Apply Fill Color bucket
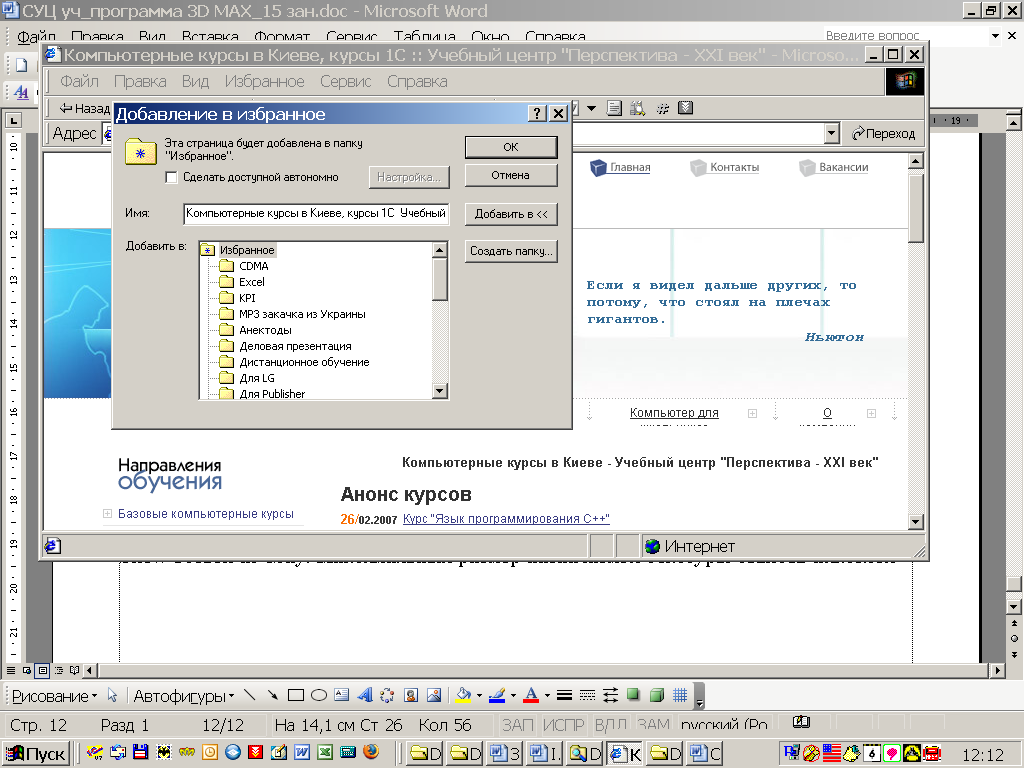The image size is (1024, 768). [464, 696]
